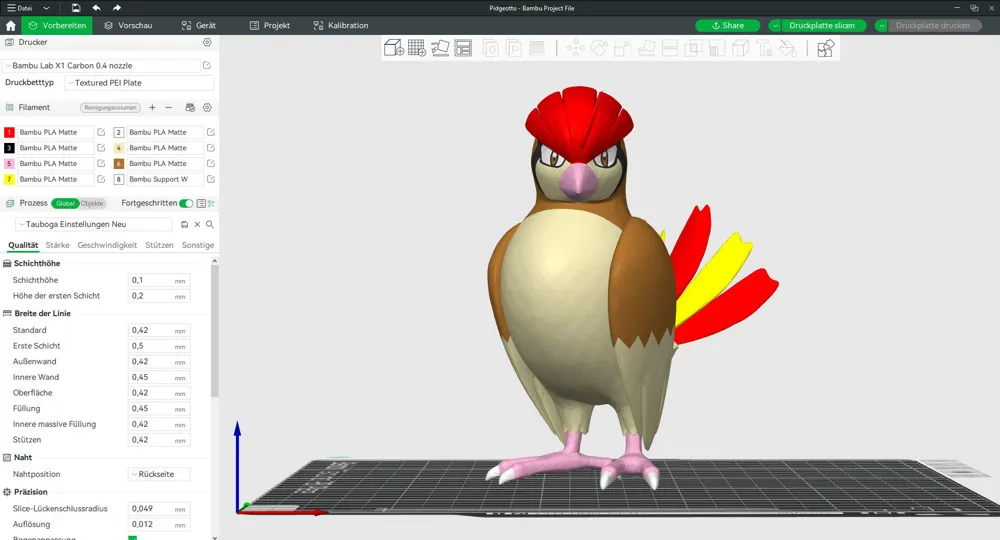
Task: Open filament 8 Bambu Support W dropdown
Action: coord(165,179)
